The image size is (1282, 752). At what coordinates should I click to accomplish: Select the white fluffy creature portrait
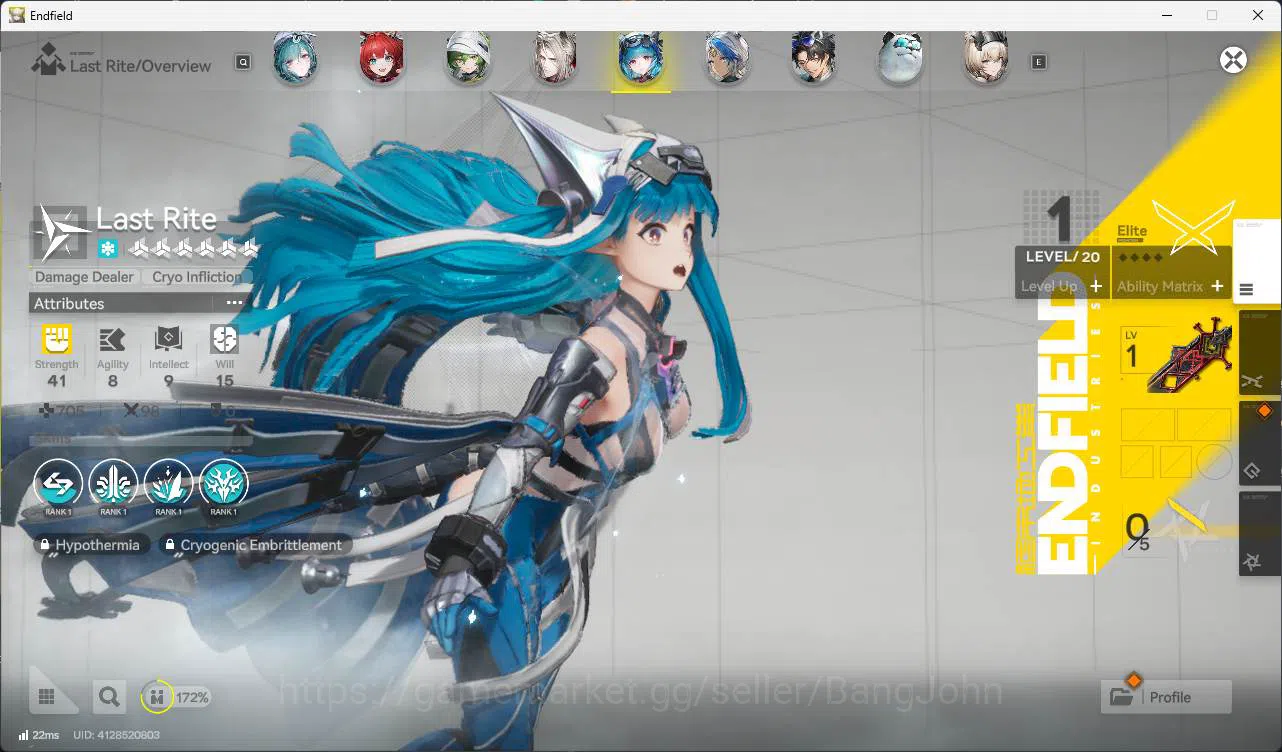(899, 58)
